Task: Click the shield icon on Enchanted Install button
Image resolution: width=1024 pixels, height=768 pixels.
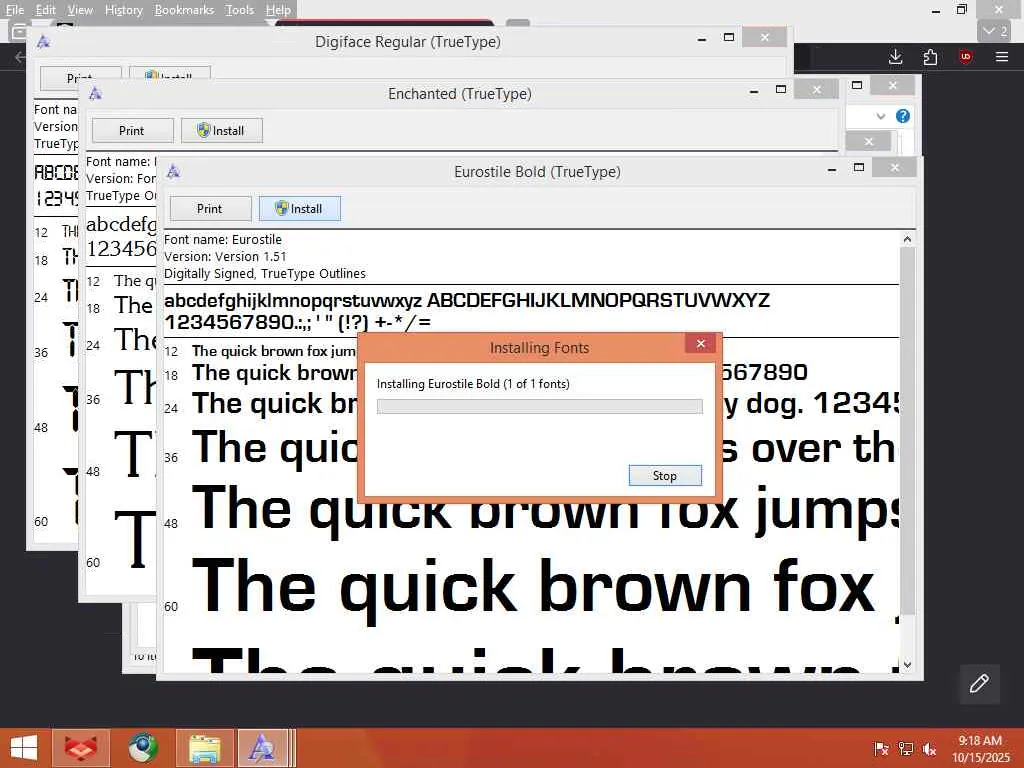Action: (204, 131)
